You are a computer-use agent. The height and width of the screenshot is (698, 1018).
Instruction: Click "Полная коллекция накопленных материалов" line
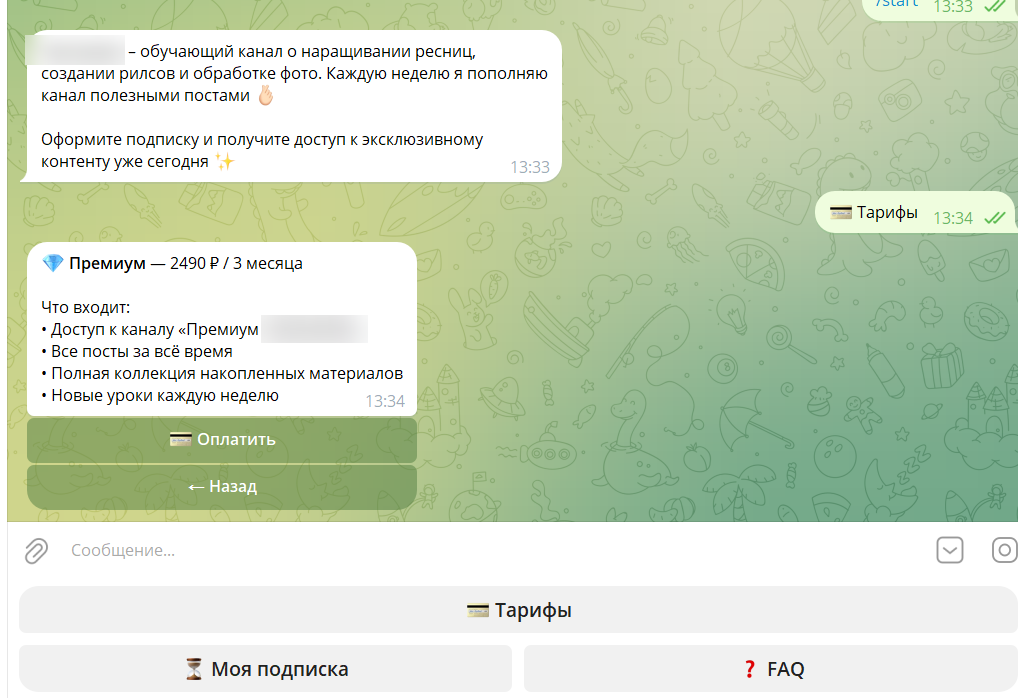227,373
